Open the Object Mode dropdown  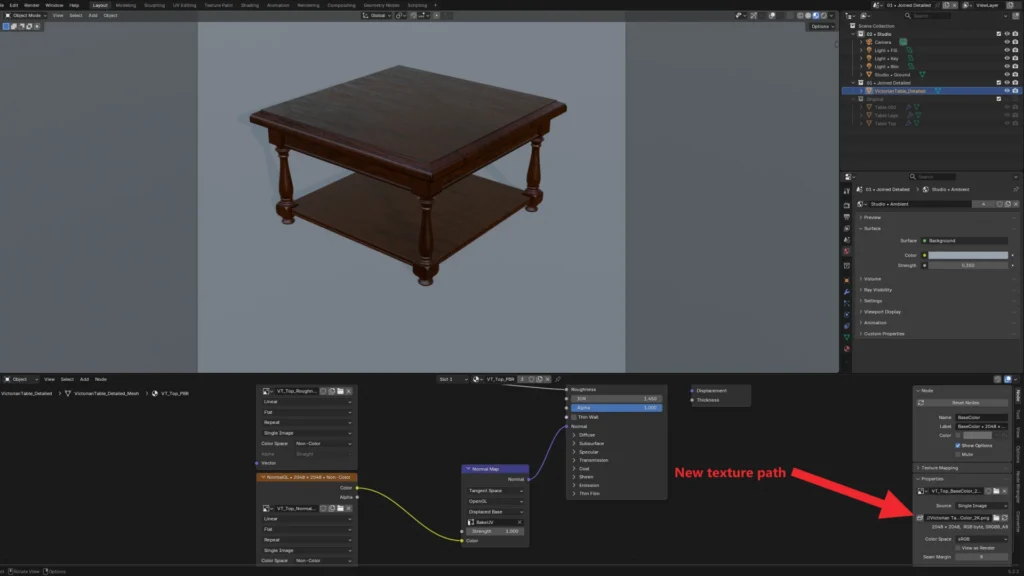pyautogui.click(x=26, y=15)
